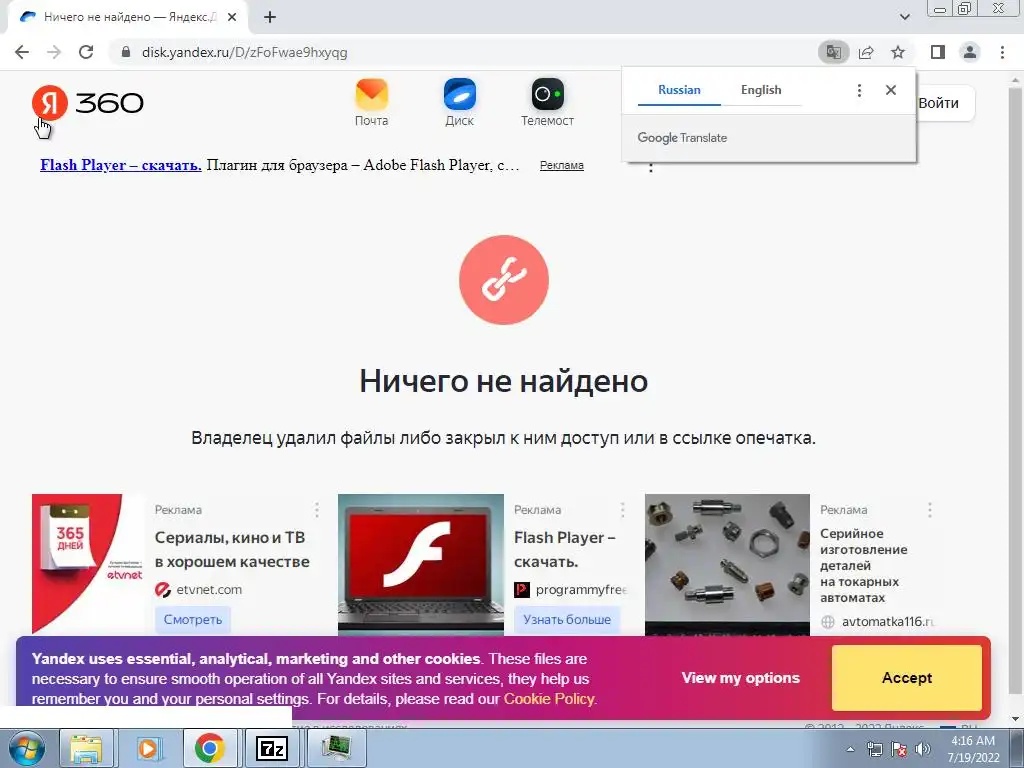This screenshot has height=768, width=1024.
Task: Open avtomatka116 ad options dots
Action: coord(930,510)
